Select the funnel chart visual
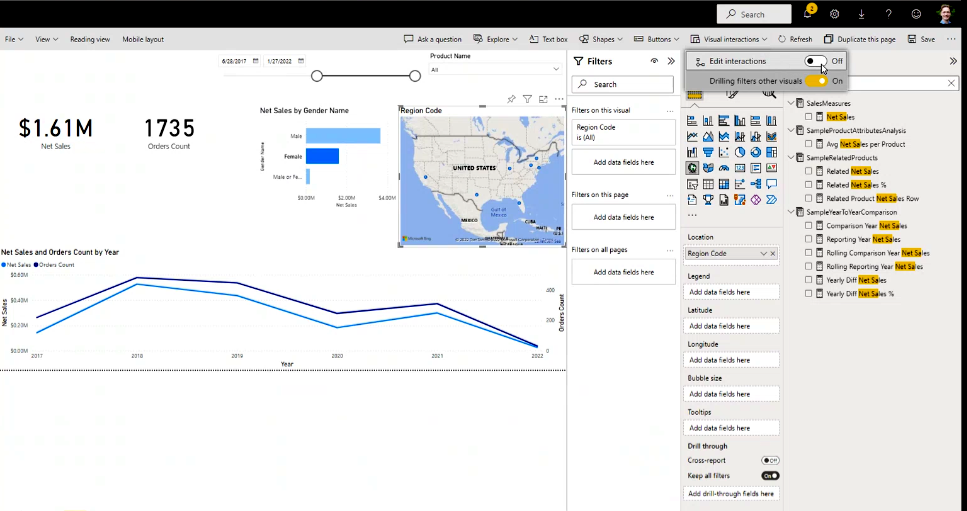Image resolution: width=967 pixels, height=511 pixels. (708, 152)
